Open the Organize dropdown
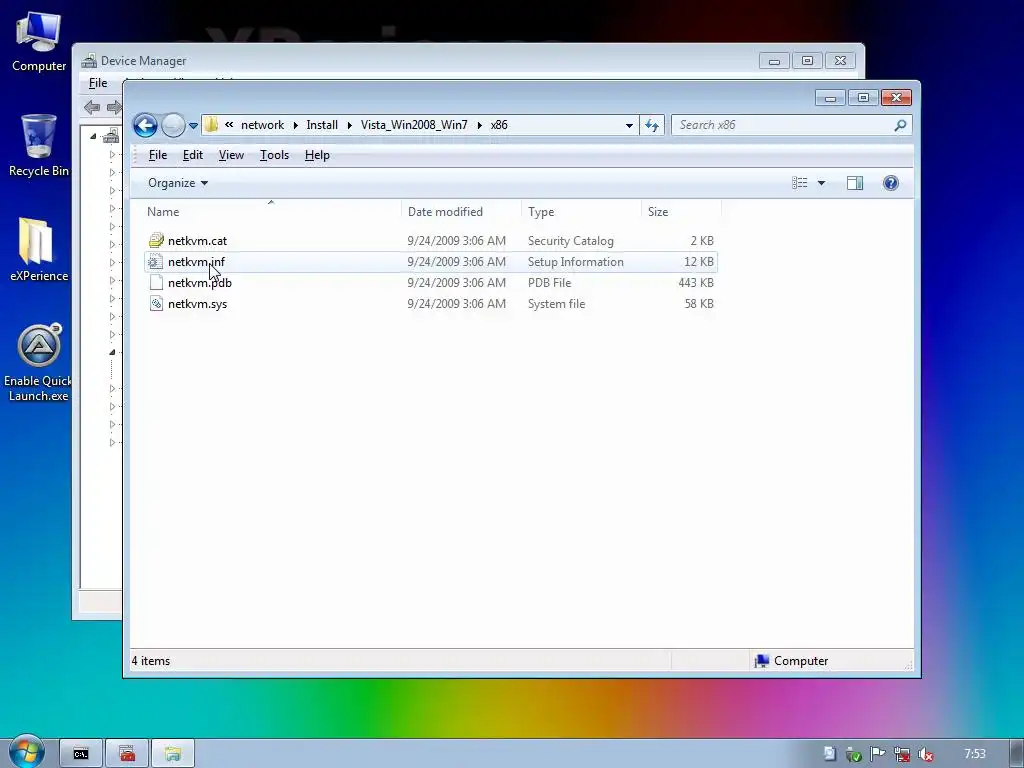Image resolution: width=1024 pixels, height=768 pixels. [178, 183]
